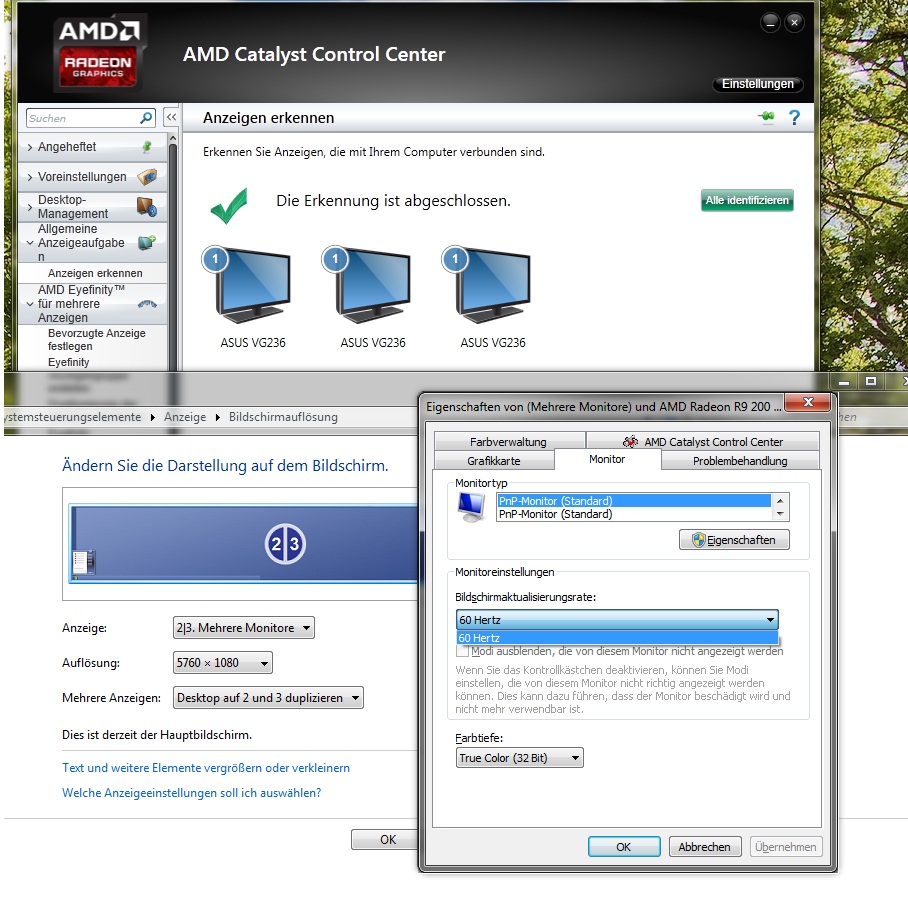Click the Voreinstellungen preset icon

coord(147,176)
